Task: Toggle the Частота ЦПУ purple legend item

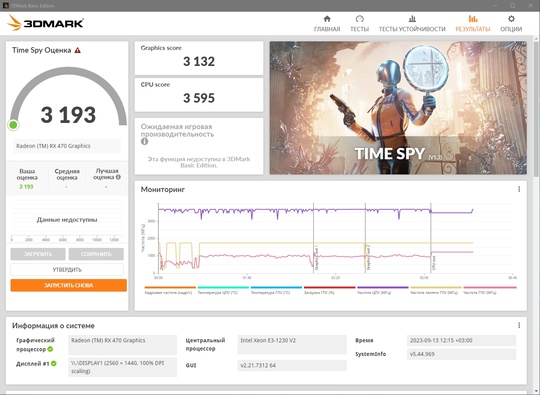Action: tap(383, 290)
